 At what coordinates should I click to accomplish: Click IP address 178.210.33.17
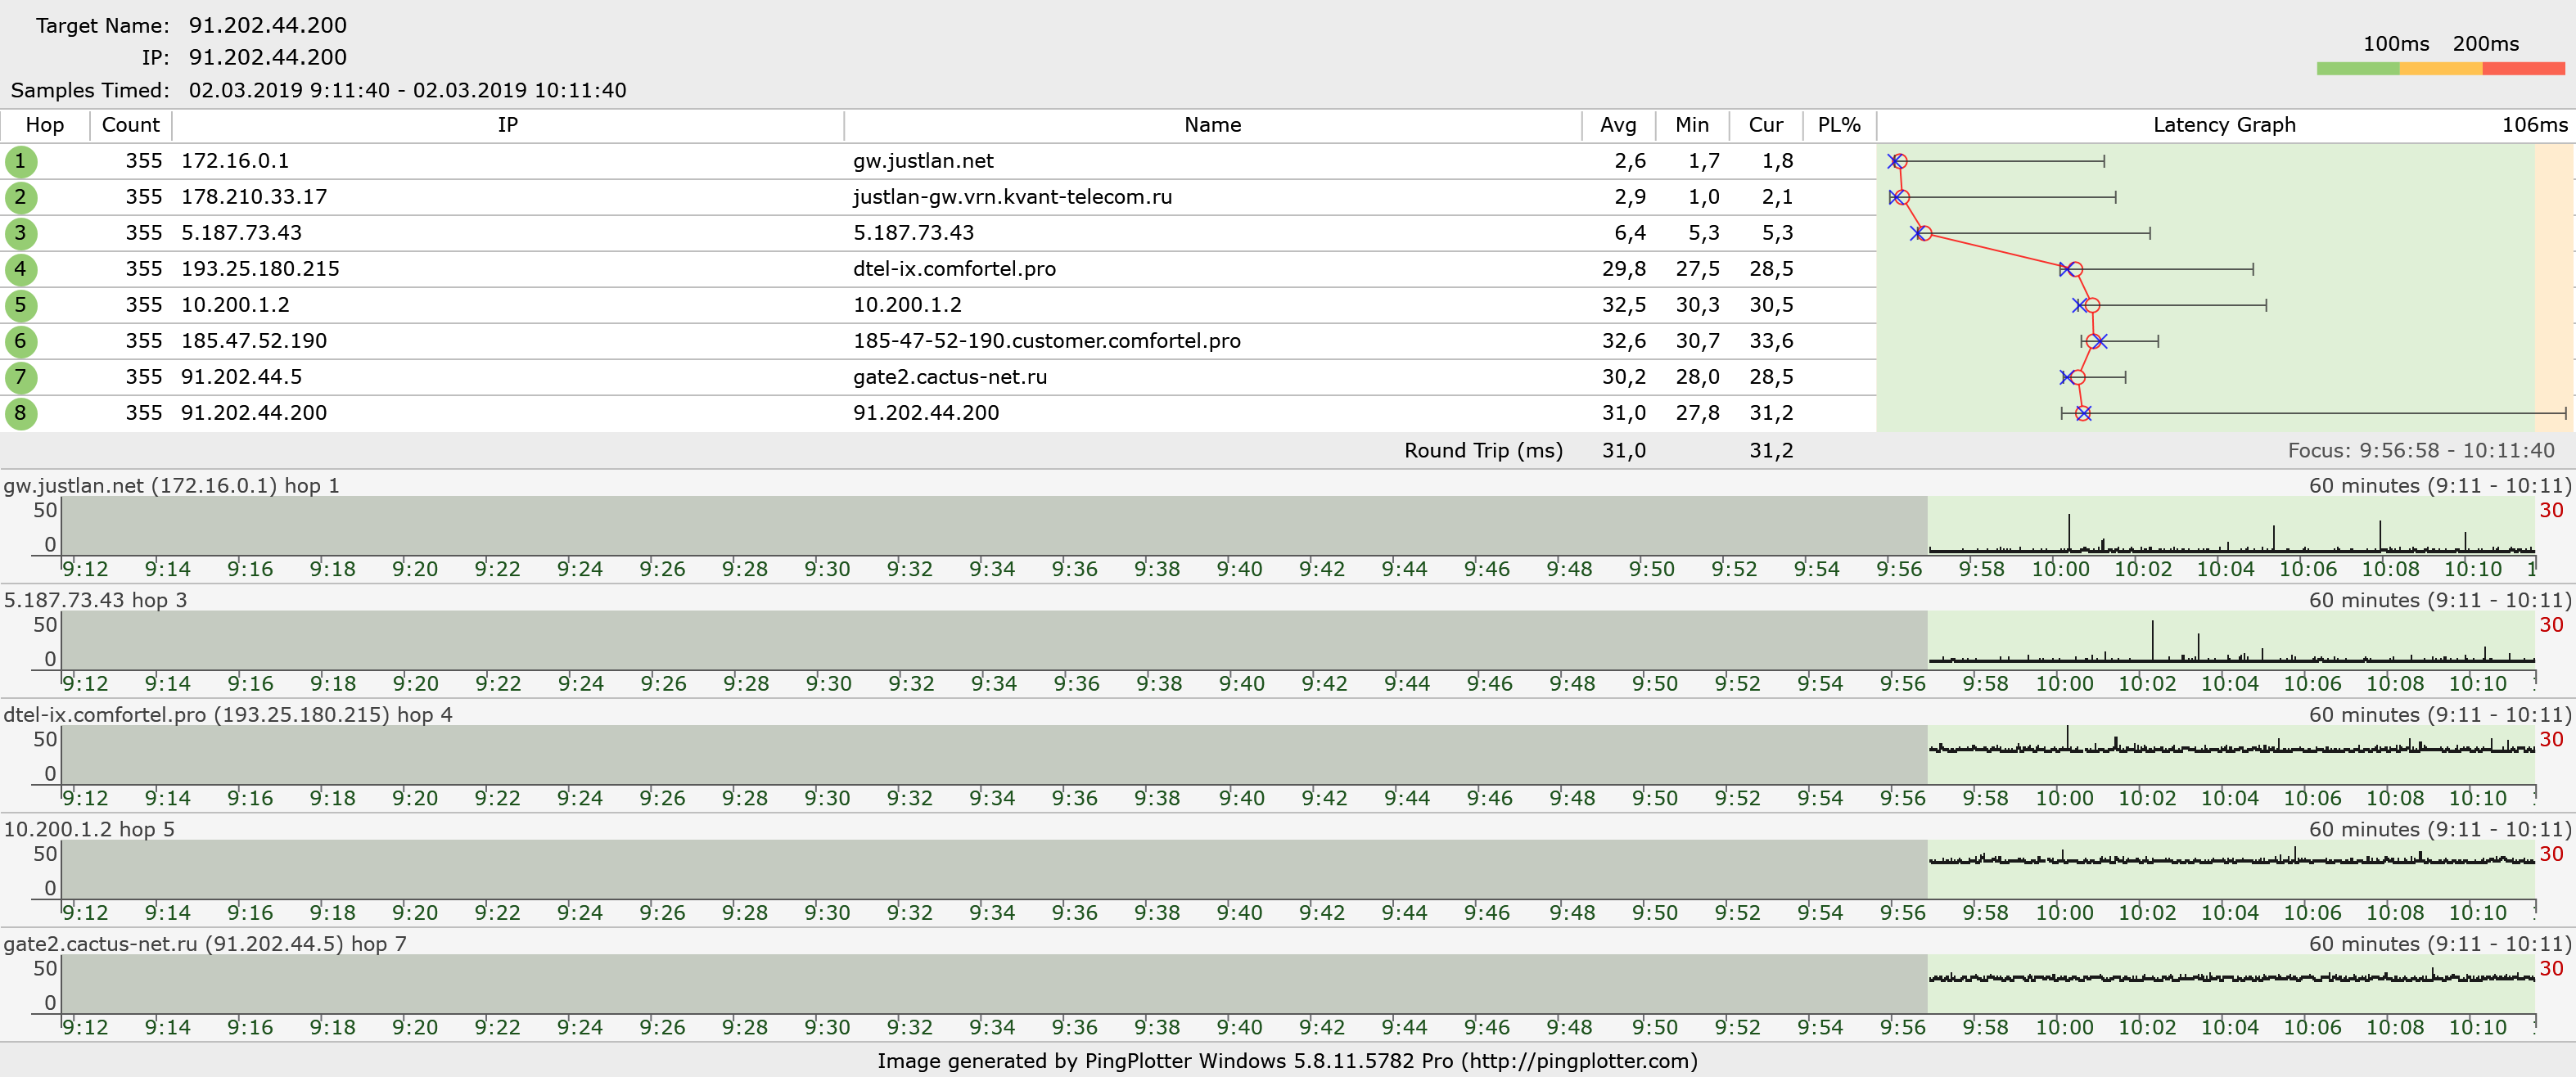pos(254,197)
